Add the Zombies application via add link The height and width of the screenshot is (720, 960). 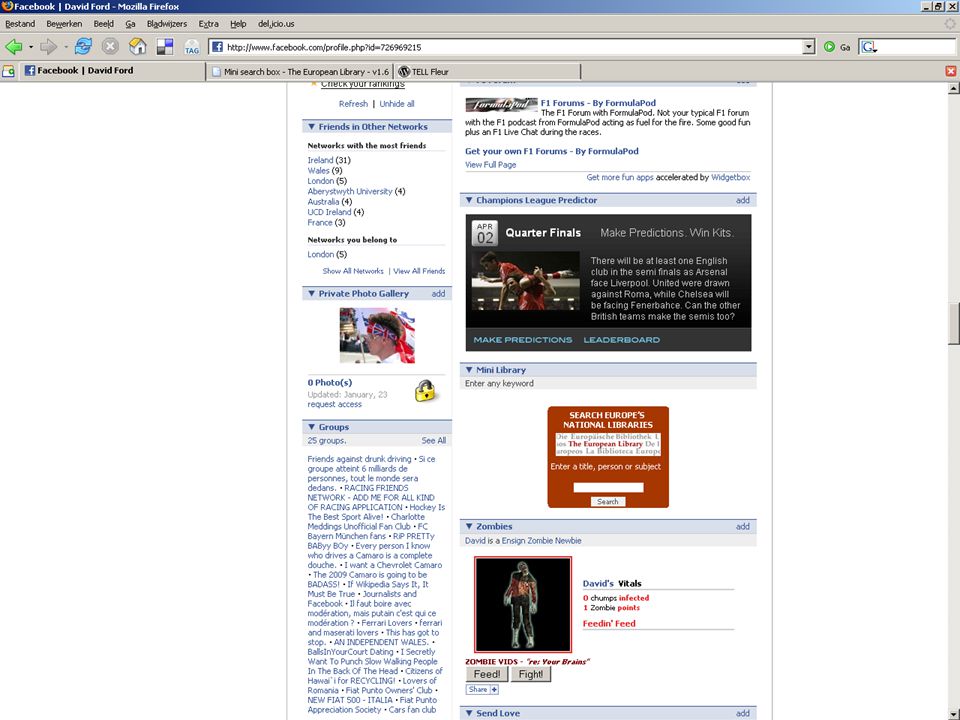(743, 527)
